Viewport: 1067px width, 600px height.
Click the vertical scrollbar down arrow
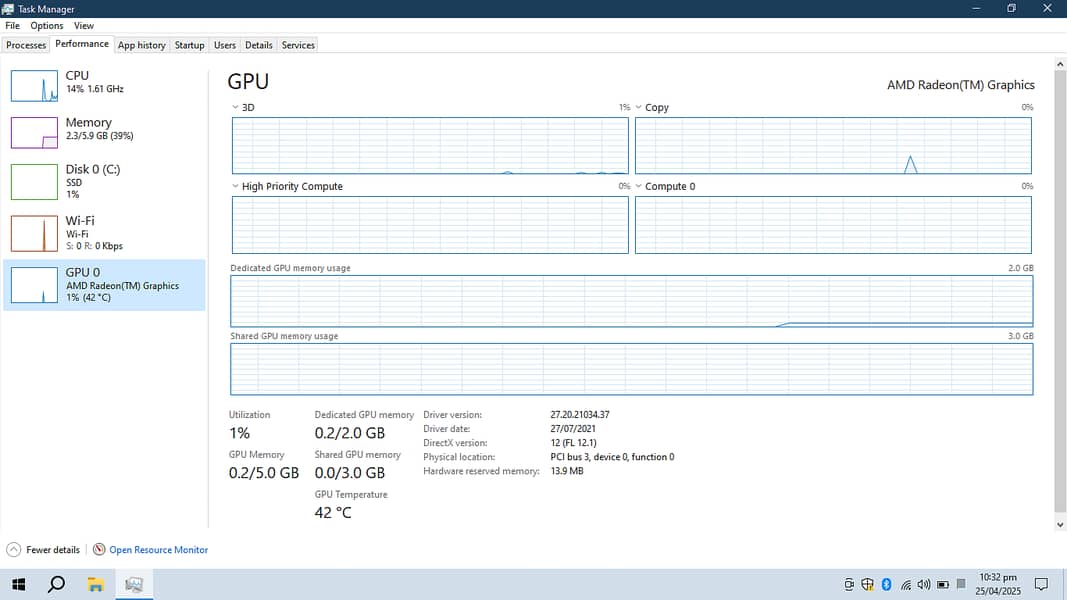[1060, 524]
